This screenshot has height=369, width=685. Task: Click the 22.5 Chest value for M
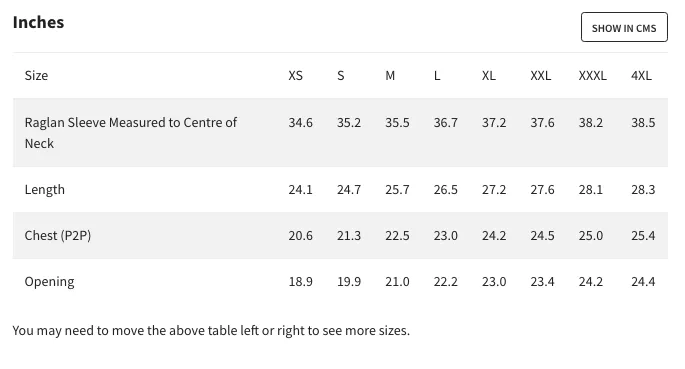click(397, 236)
